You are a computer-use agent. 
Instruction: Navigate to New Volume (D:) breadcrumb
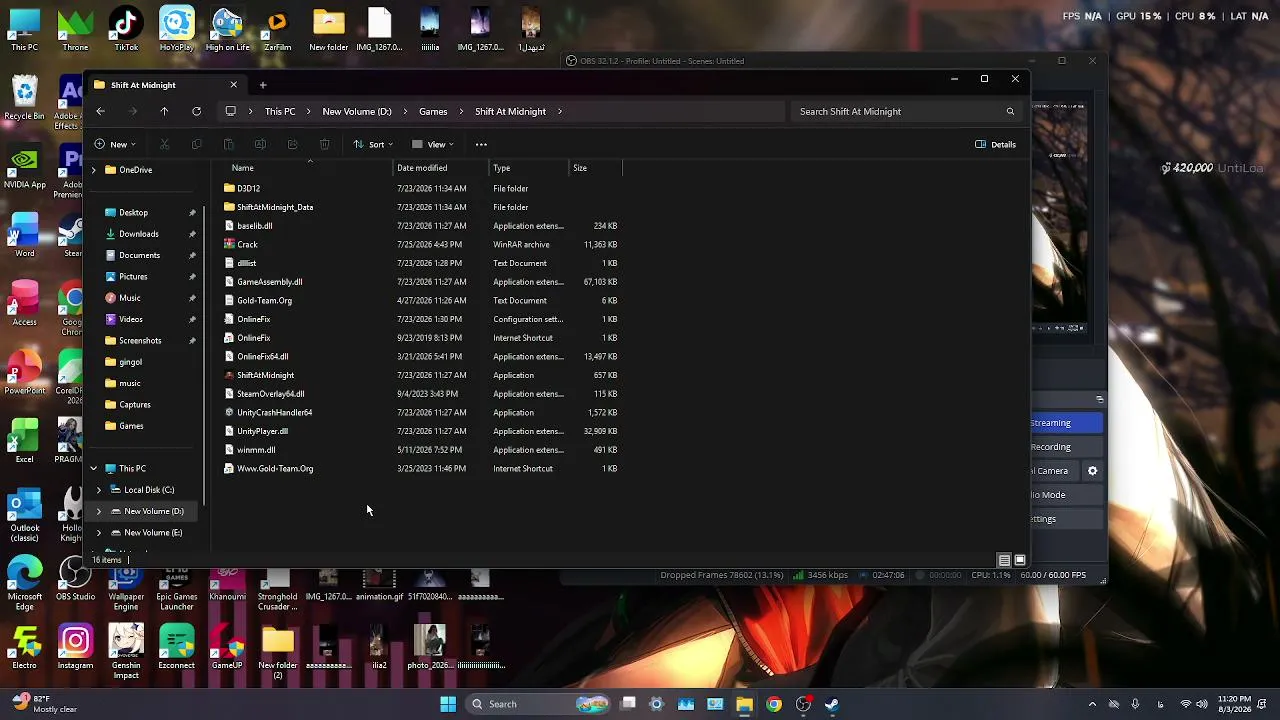357,111
